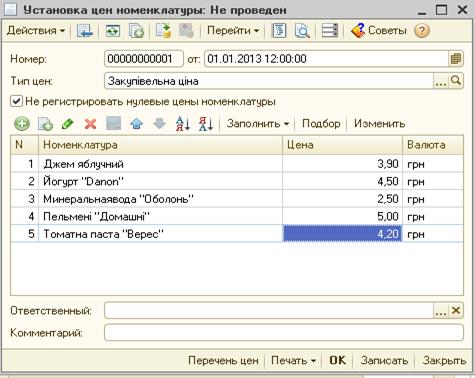Click the green plus add row icon
Image resolution: width=475 pixels, height=378 pixels.
coord(22,124)
